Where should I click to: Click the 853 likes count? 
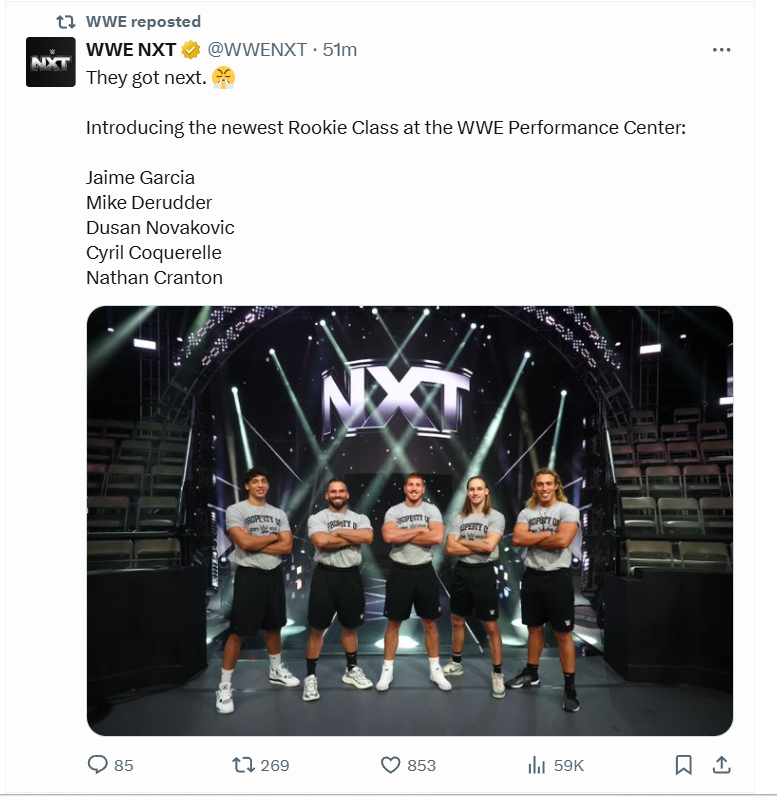pyautogui.click(x=421, y=765)
